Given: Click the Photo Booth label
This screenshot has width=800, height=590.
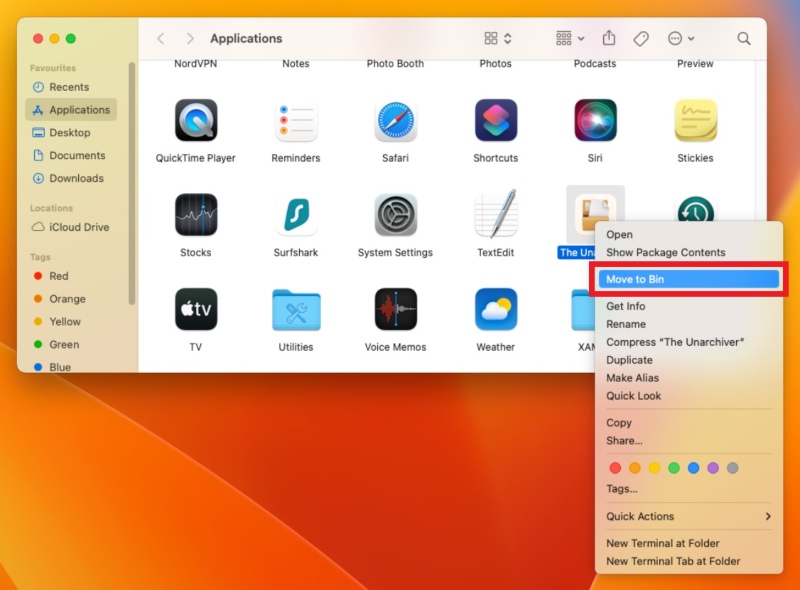Looking at the screenshot, I should point(395,64).
